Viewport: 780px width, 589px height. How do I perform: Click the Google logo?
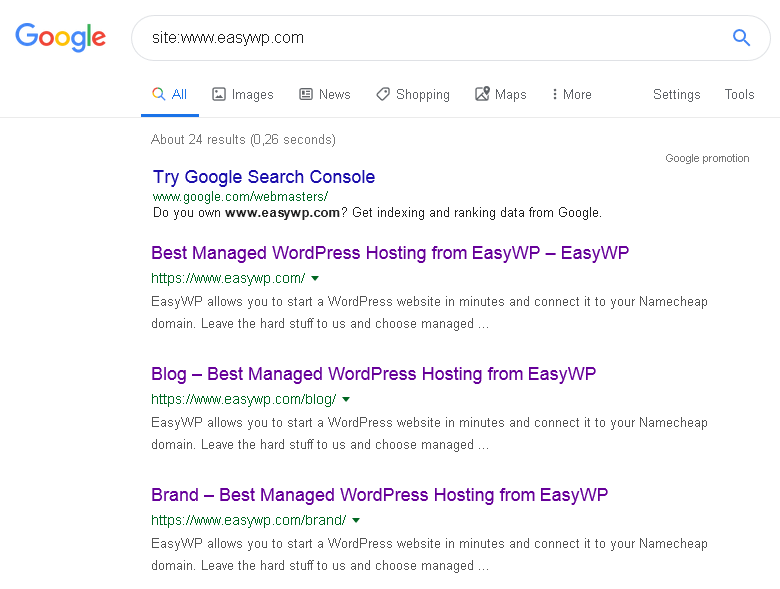pyautogui.click(x=60, y=37)
